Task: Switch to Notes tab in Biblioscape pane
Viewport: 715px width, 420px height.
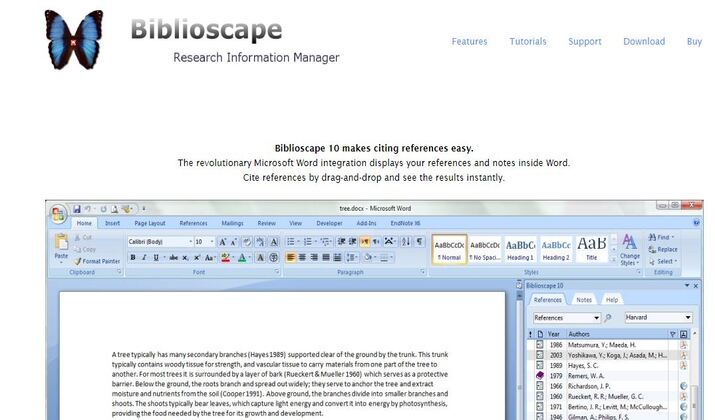Action: (584, 300)
